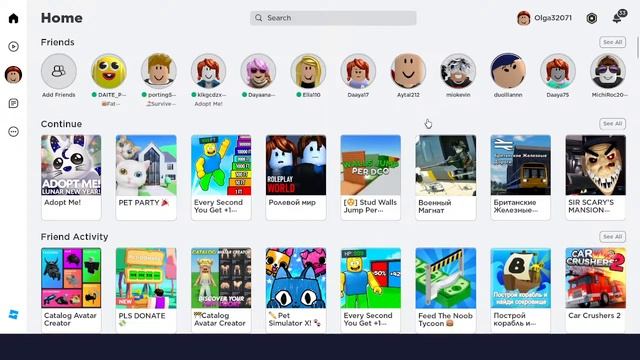Open the chat messages icon in sidebar
Image resolution: width=640 pixels, height=360 pixels.
[13, 103]
